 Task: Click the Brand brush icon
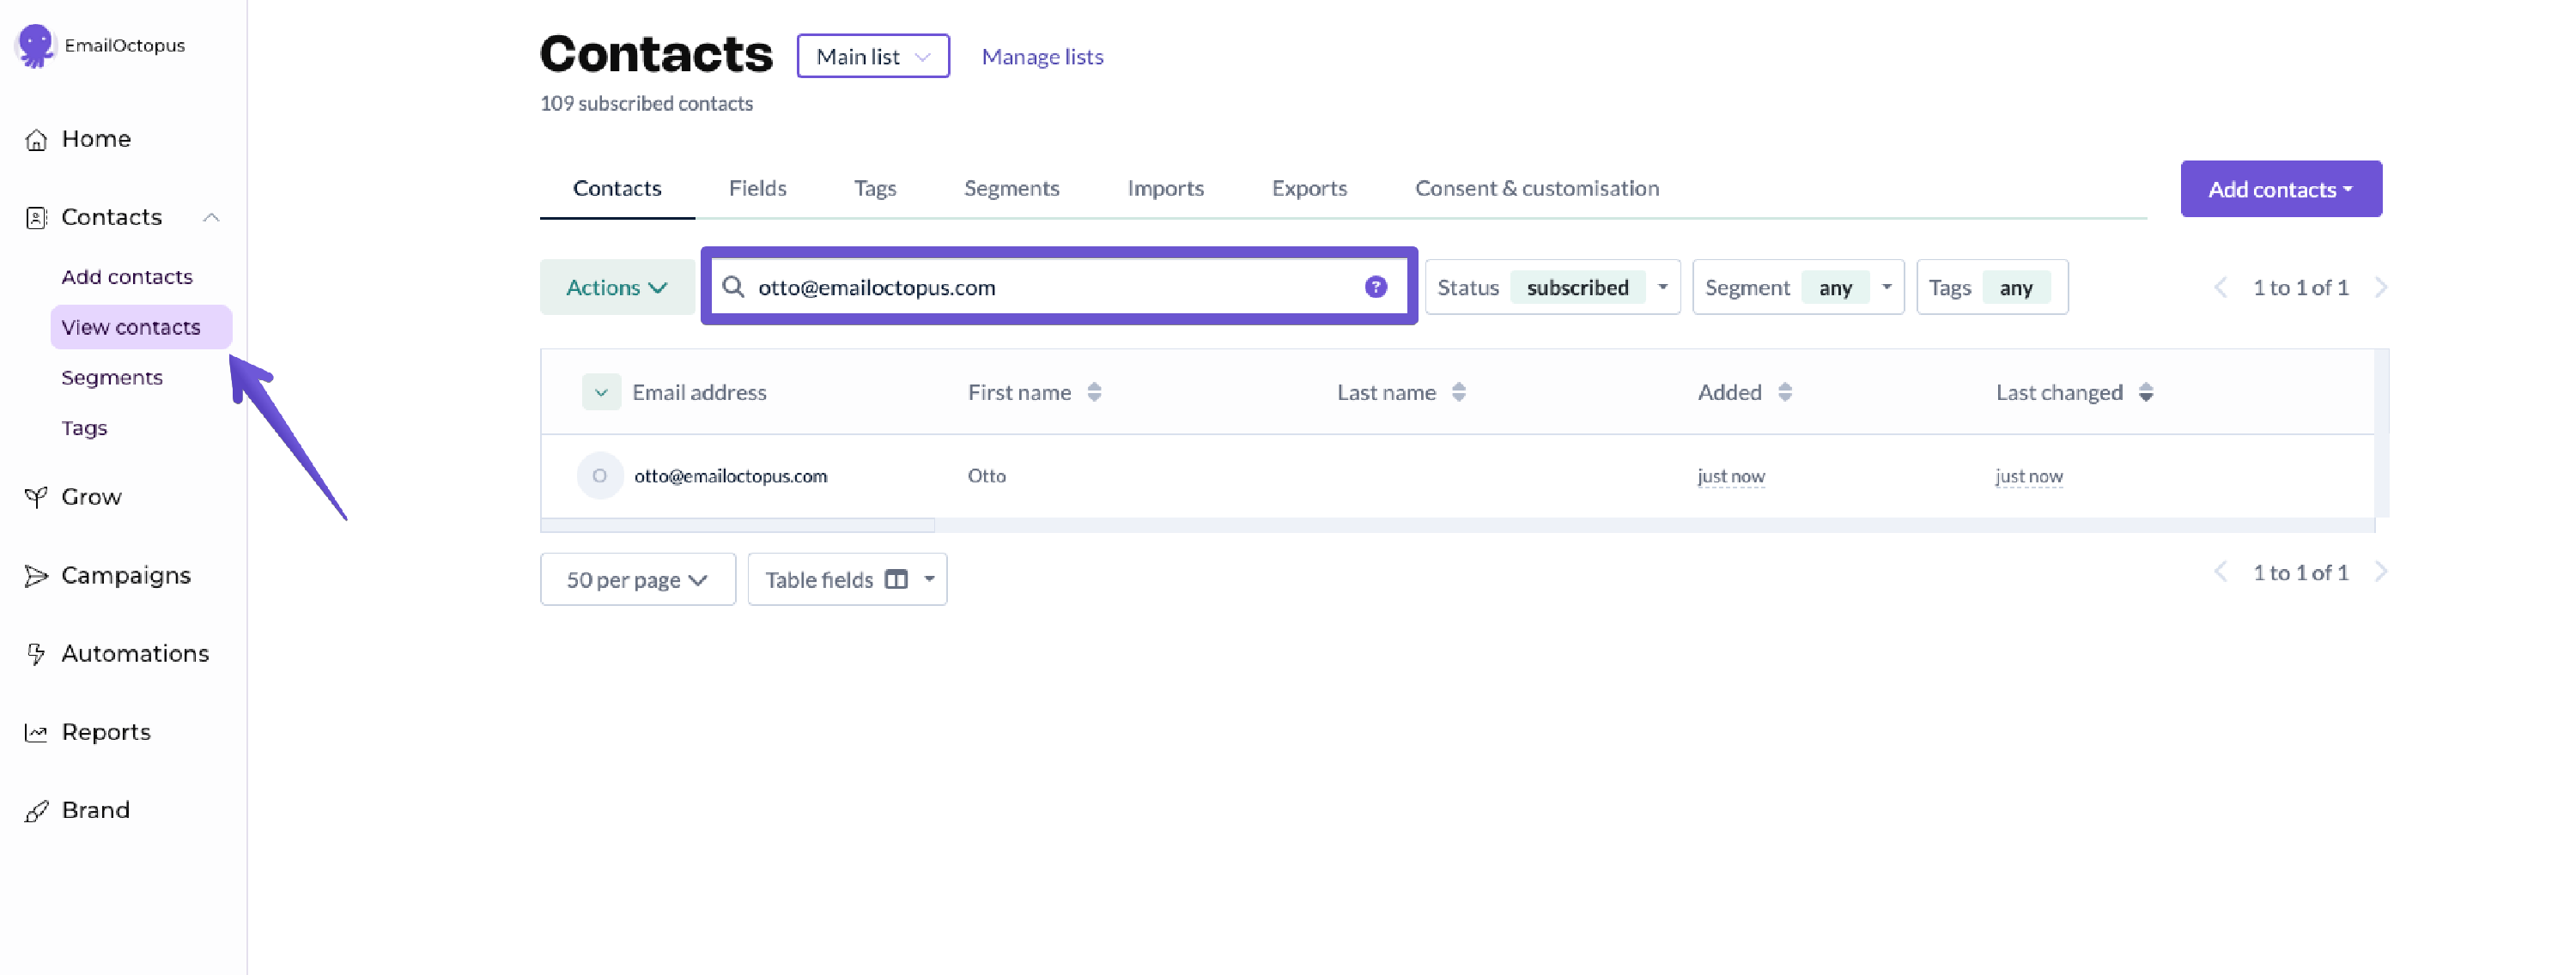[36, 811]
